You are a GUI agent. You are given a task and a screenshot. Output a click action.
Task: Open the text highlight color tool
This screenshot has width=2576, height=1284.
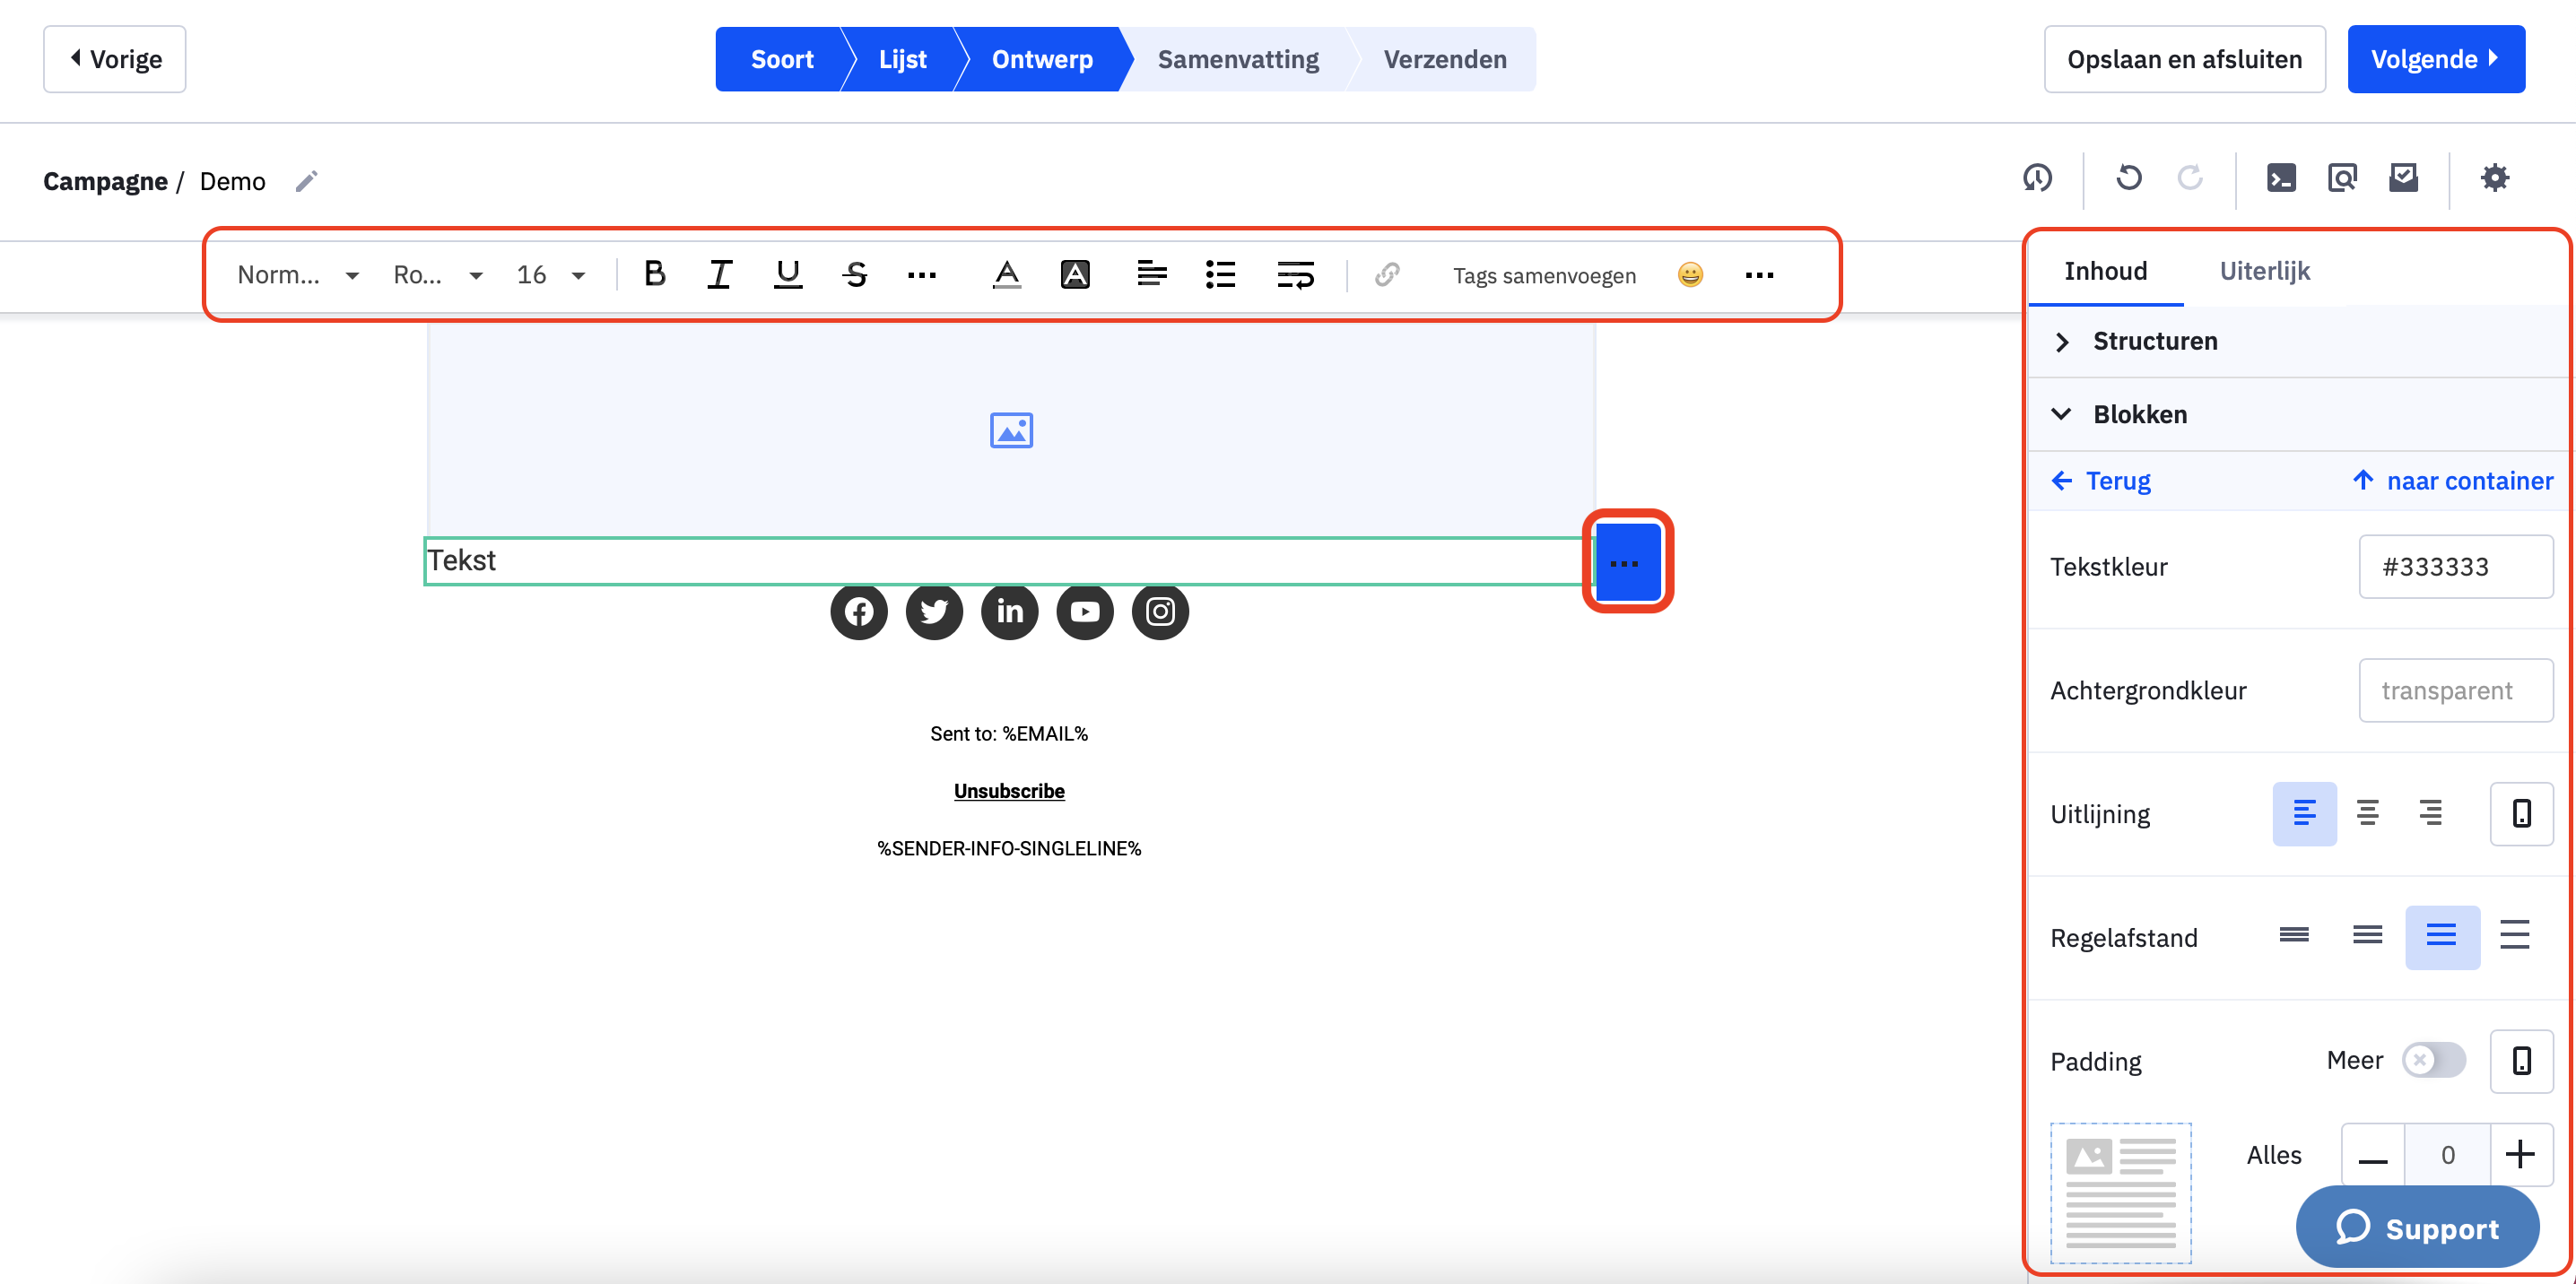pos(1075,274)
